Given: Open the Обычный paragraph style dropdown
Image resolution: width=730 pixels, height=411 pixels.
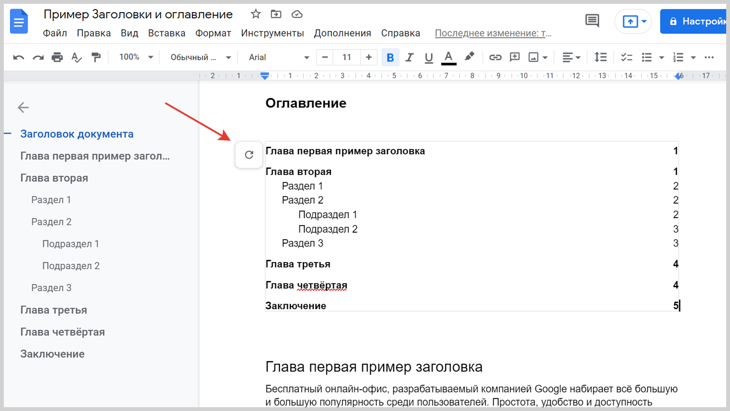Looking at the screenshot, I should (x=200, y=57).
